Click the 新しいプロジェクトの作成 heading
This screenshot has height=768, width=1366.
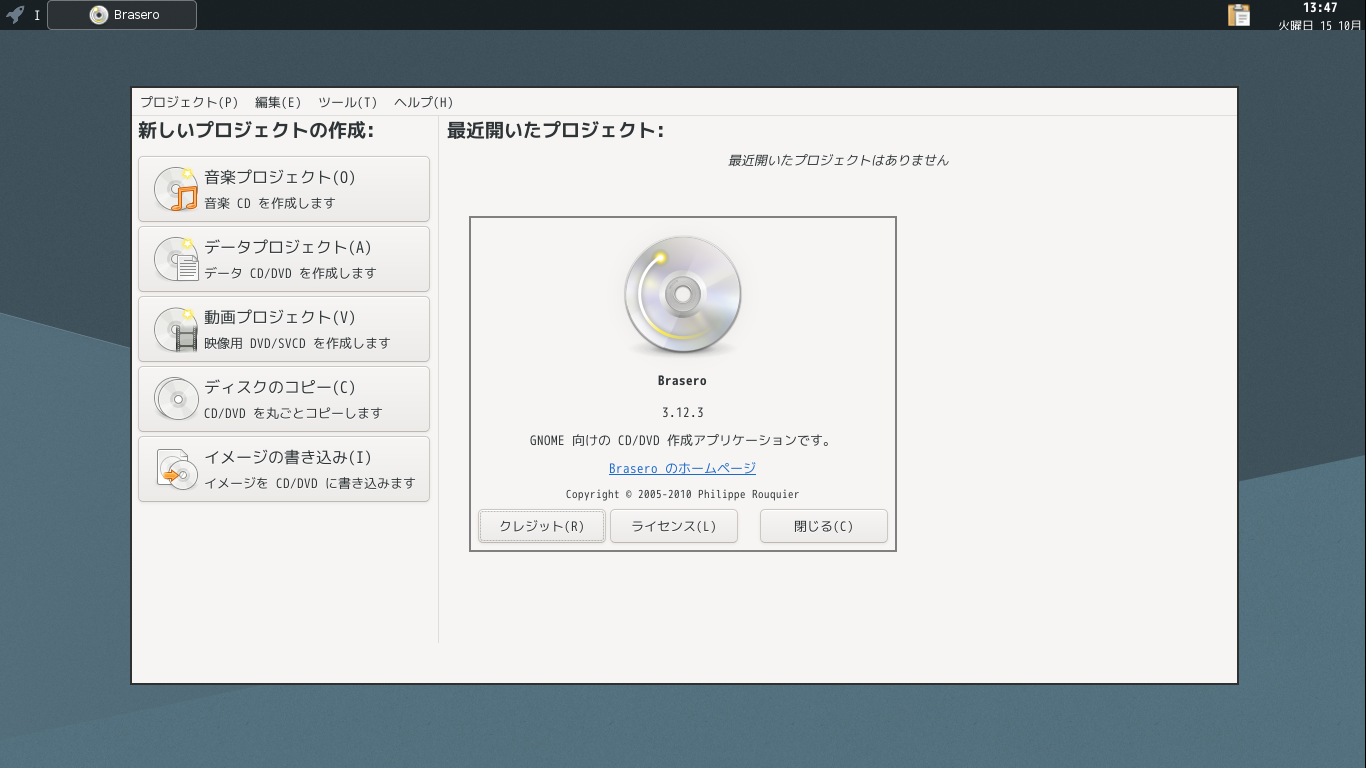pos(256,130)
